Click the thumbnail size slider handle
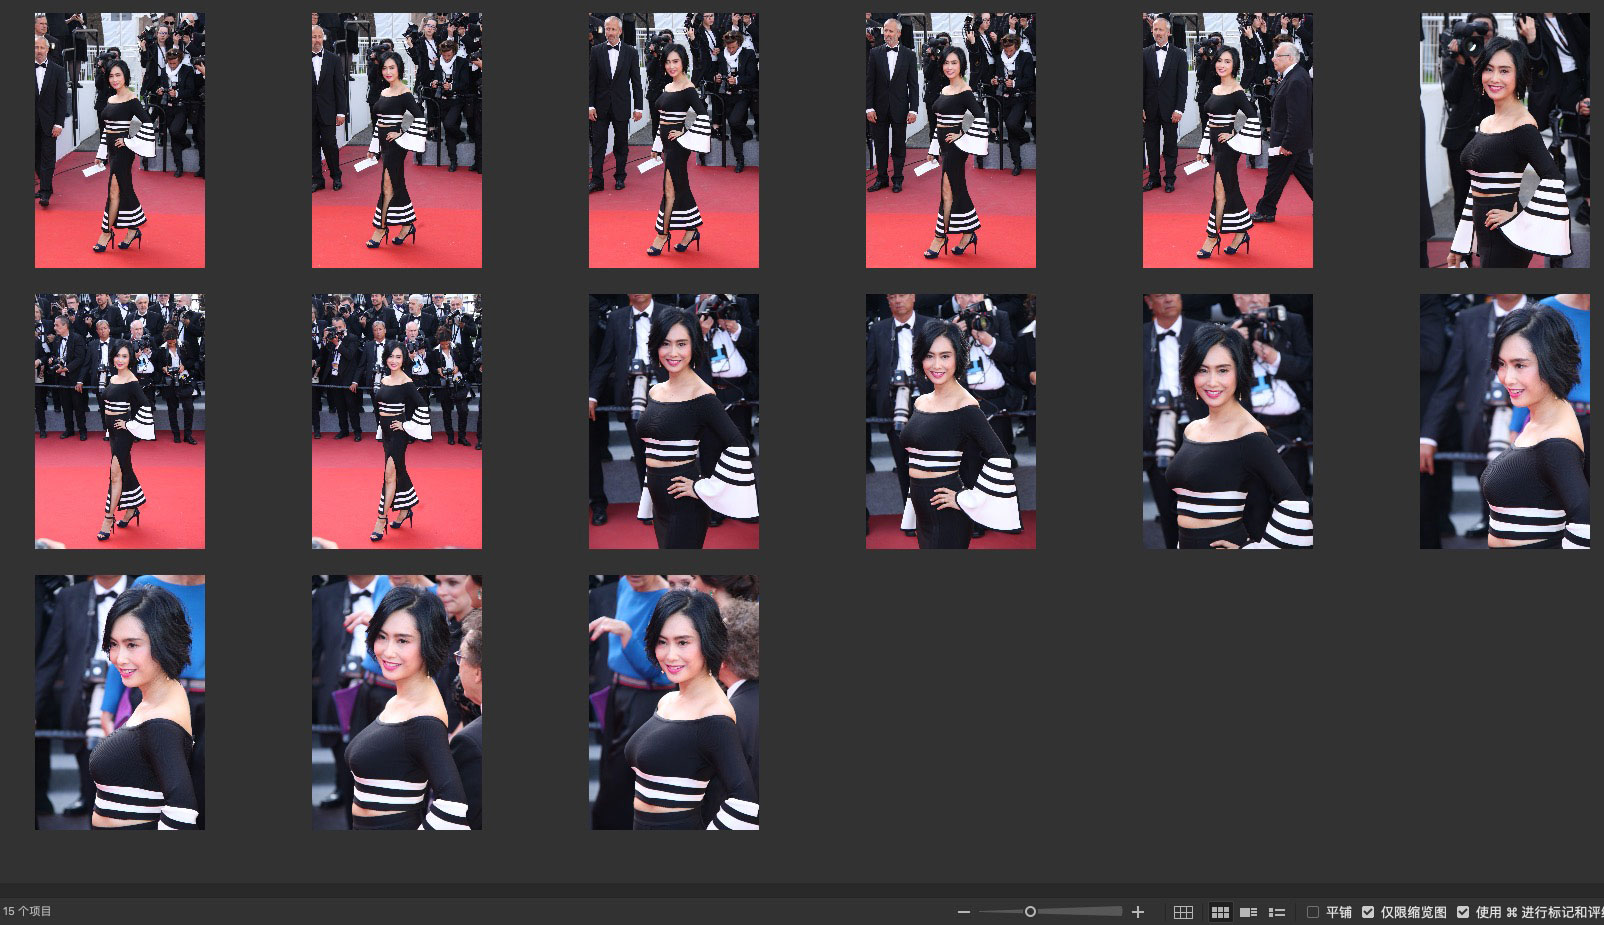The height and width of the screenshot is (925, 1604). (1030, 912)
